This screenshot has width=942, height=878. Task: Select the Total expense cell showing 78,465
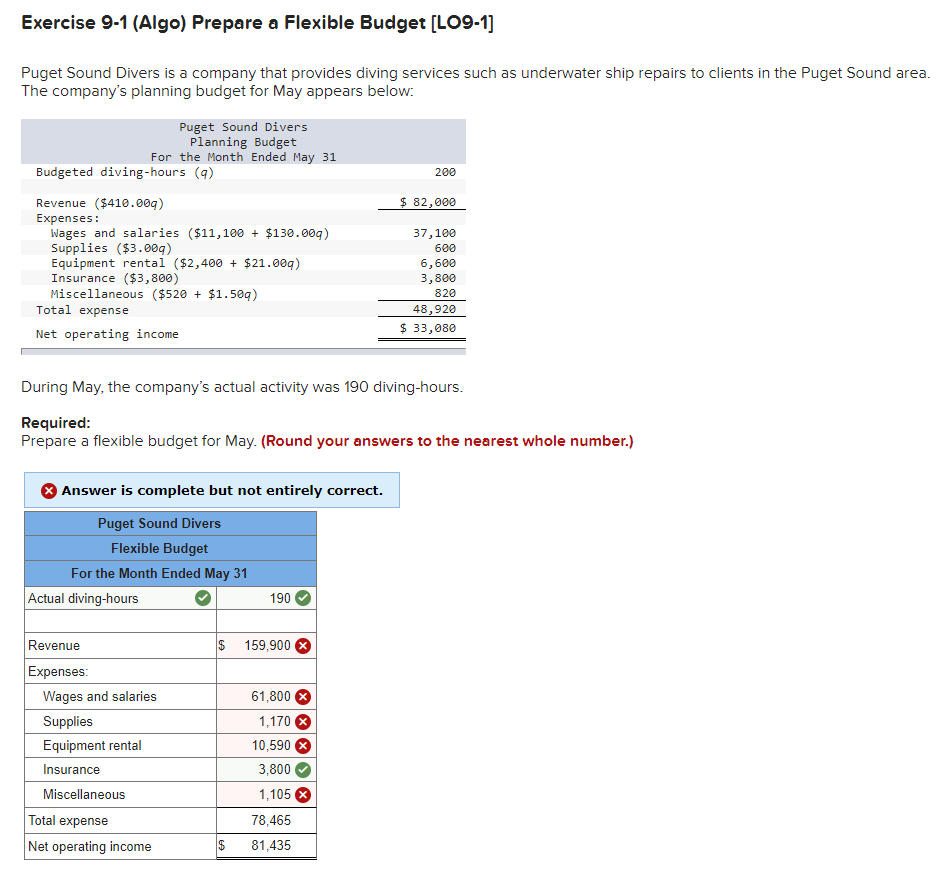(x=265, y=820)
